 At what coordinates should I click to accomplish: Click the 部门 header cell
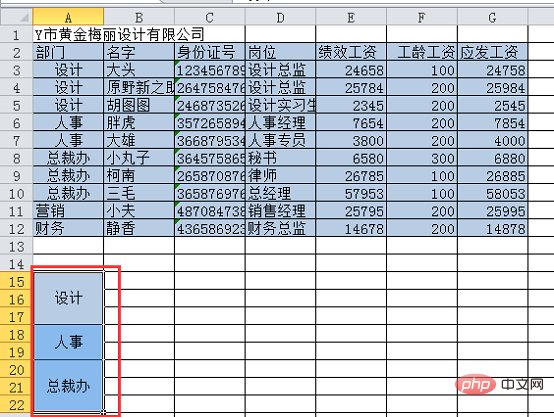[x=68, y=52]
